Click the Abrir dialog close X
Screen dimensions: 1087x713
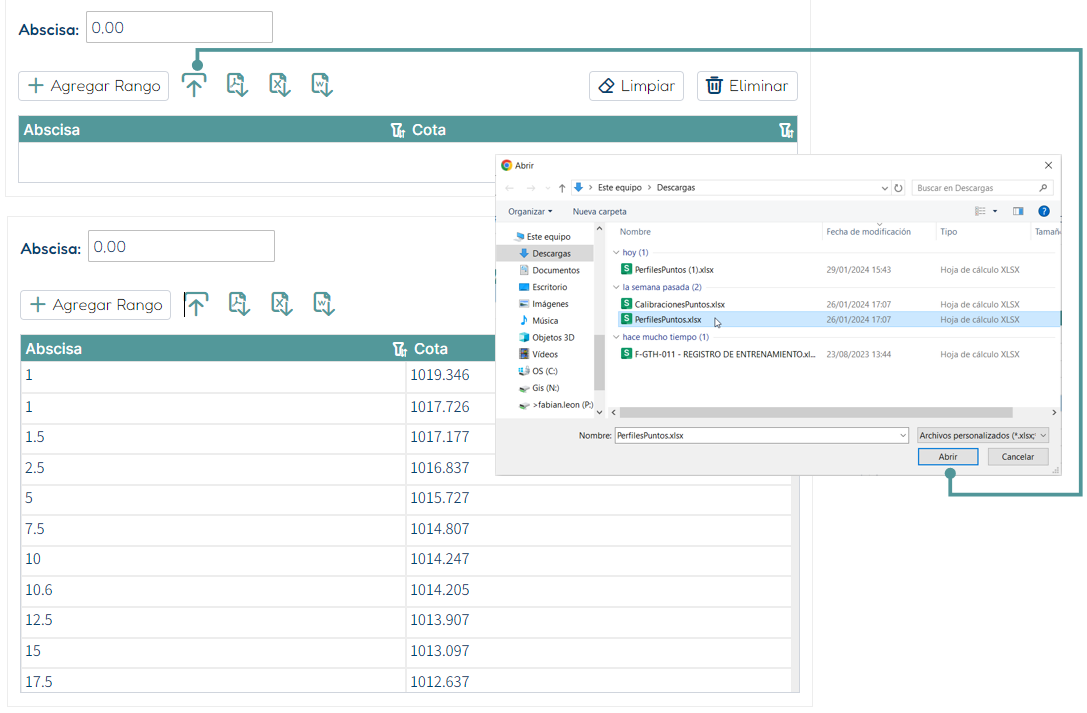click(x=1048, y=165)
